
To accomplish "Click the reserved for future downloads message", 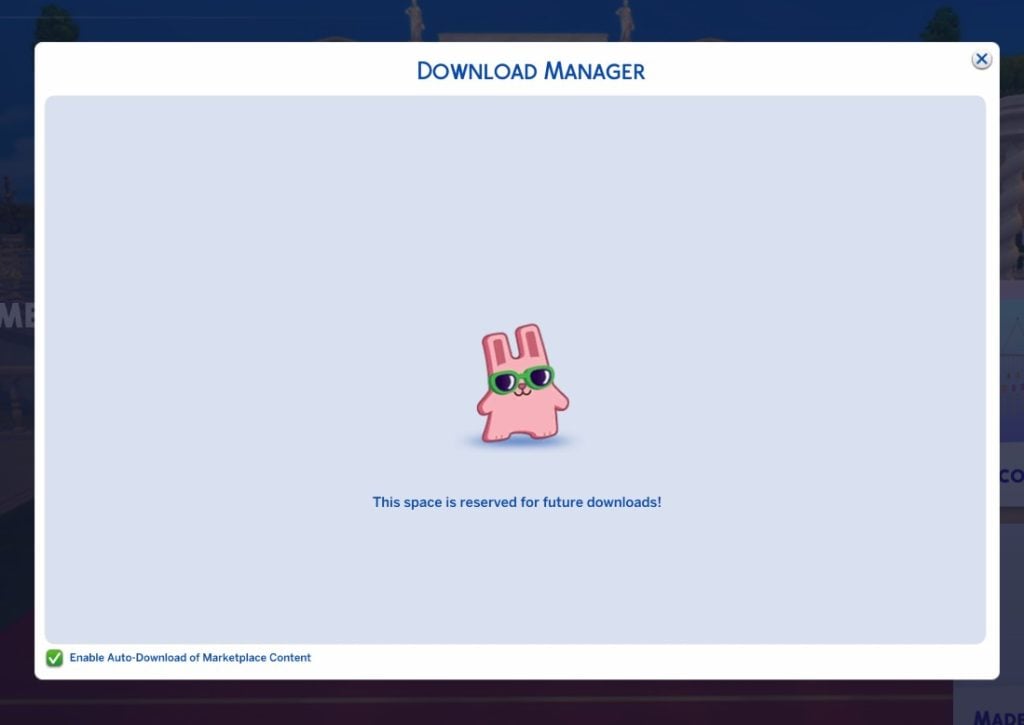I will coord(516,502).
